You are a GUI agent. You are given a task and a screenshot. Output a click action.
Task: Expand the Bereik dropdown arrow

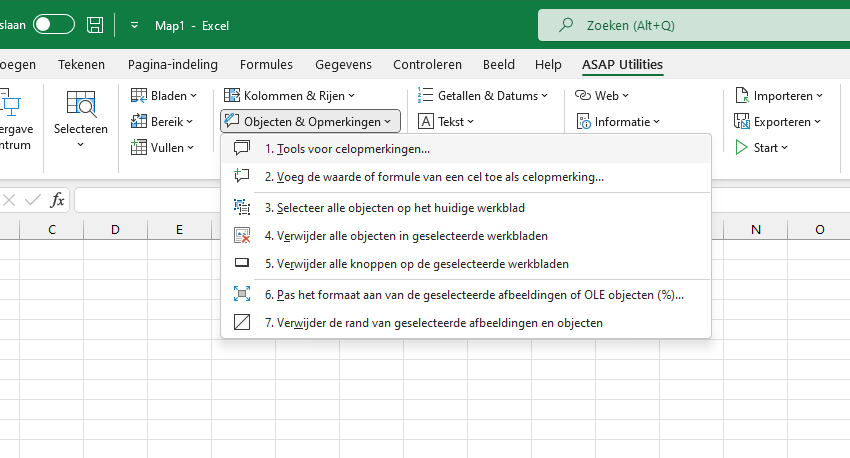tap(189, 122)
